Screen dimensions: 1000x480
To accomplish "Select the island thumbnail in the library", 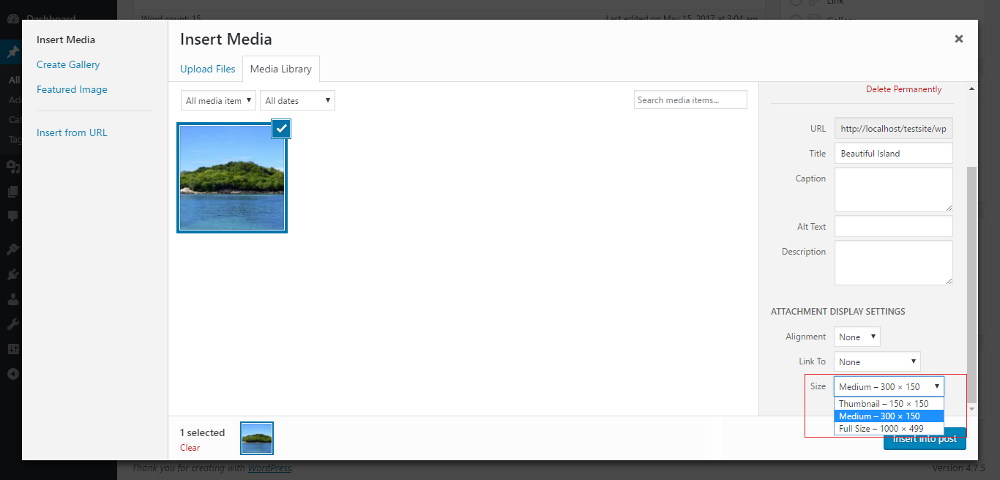I will click(x=232, y=177).
